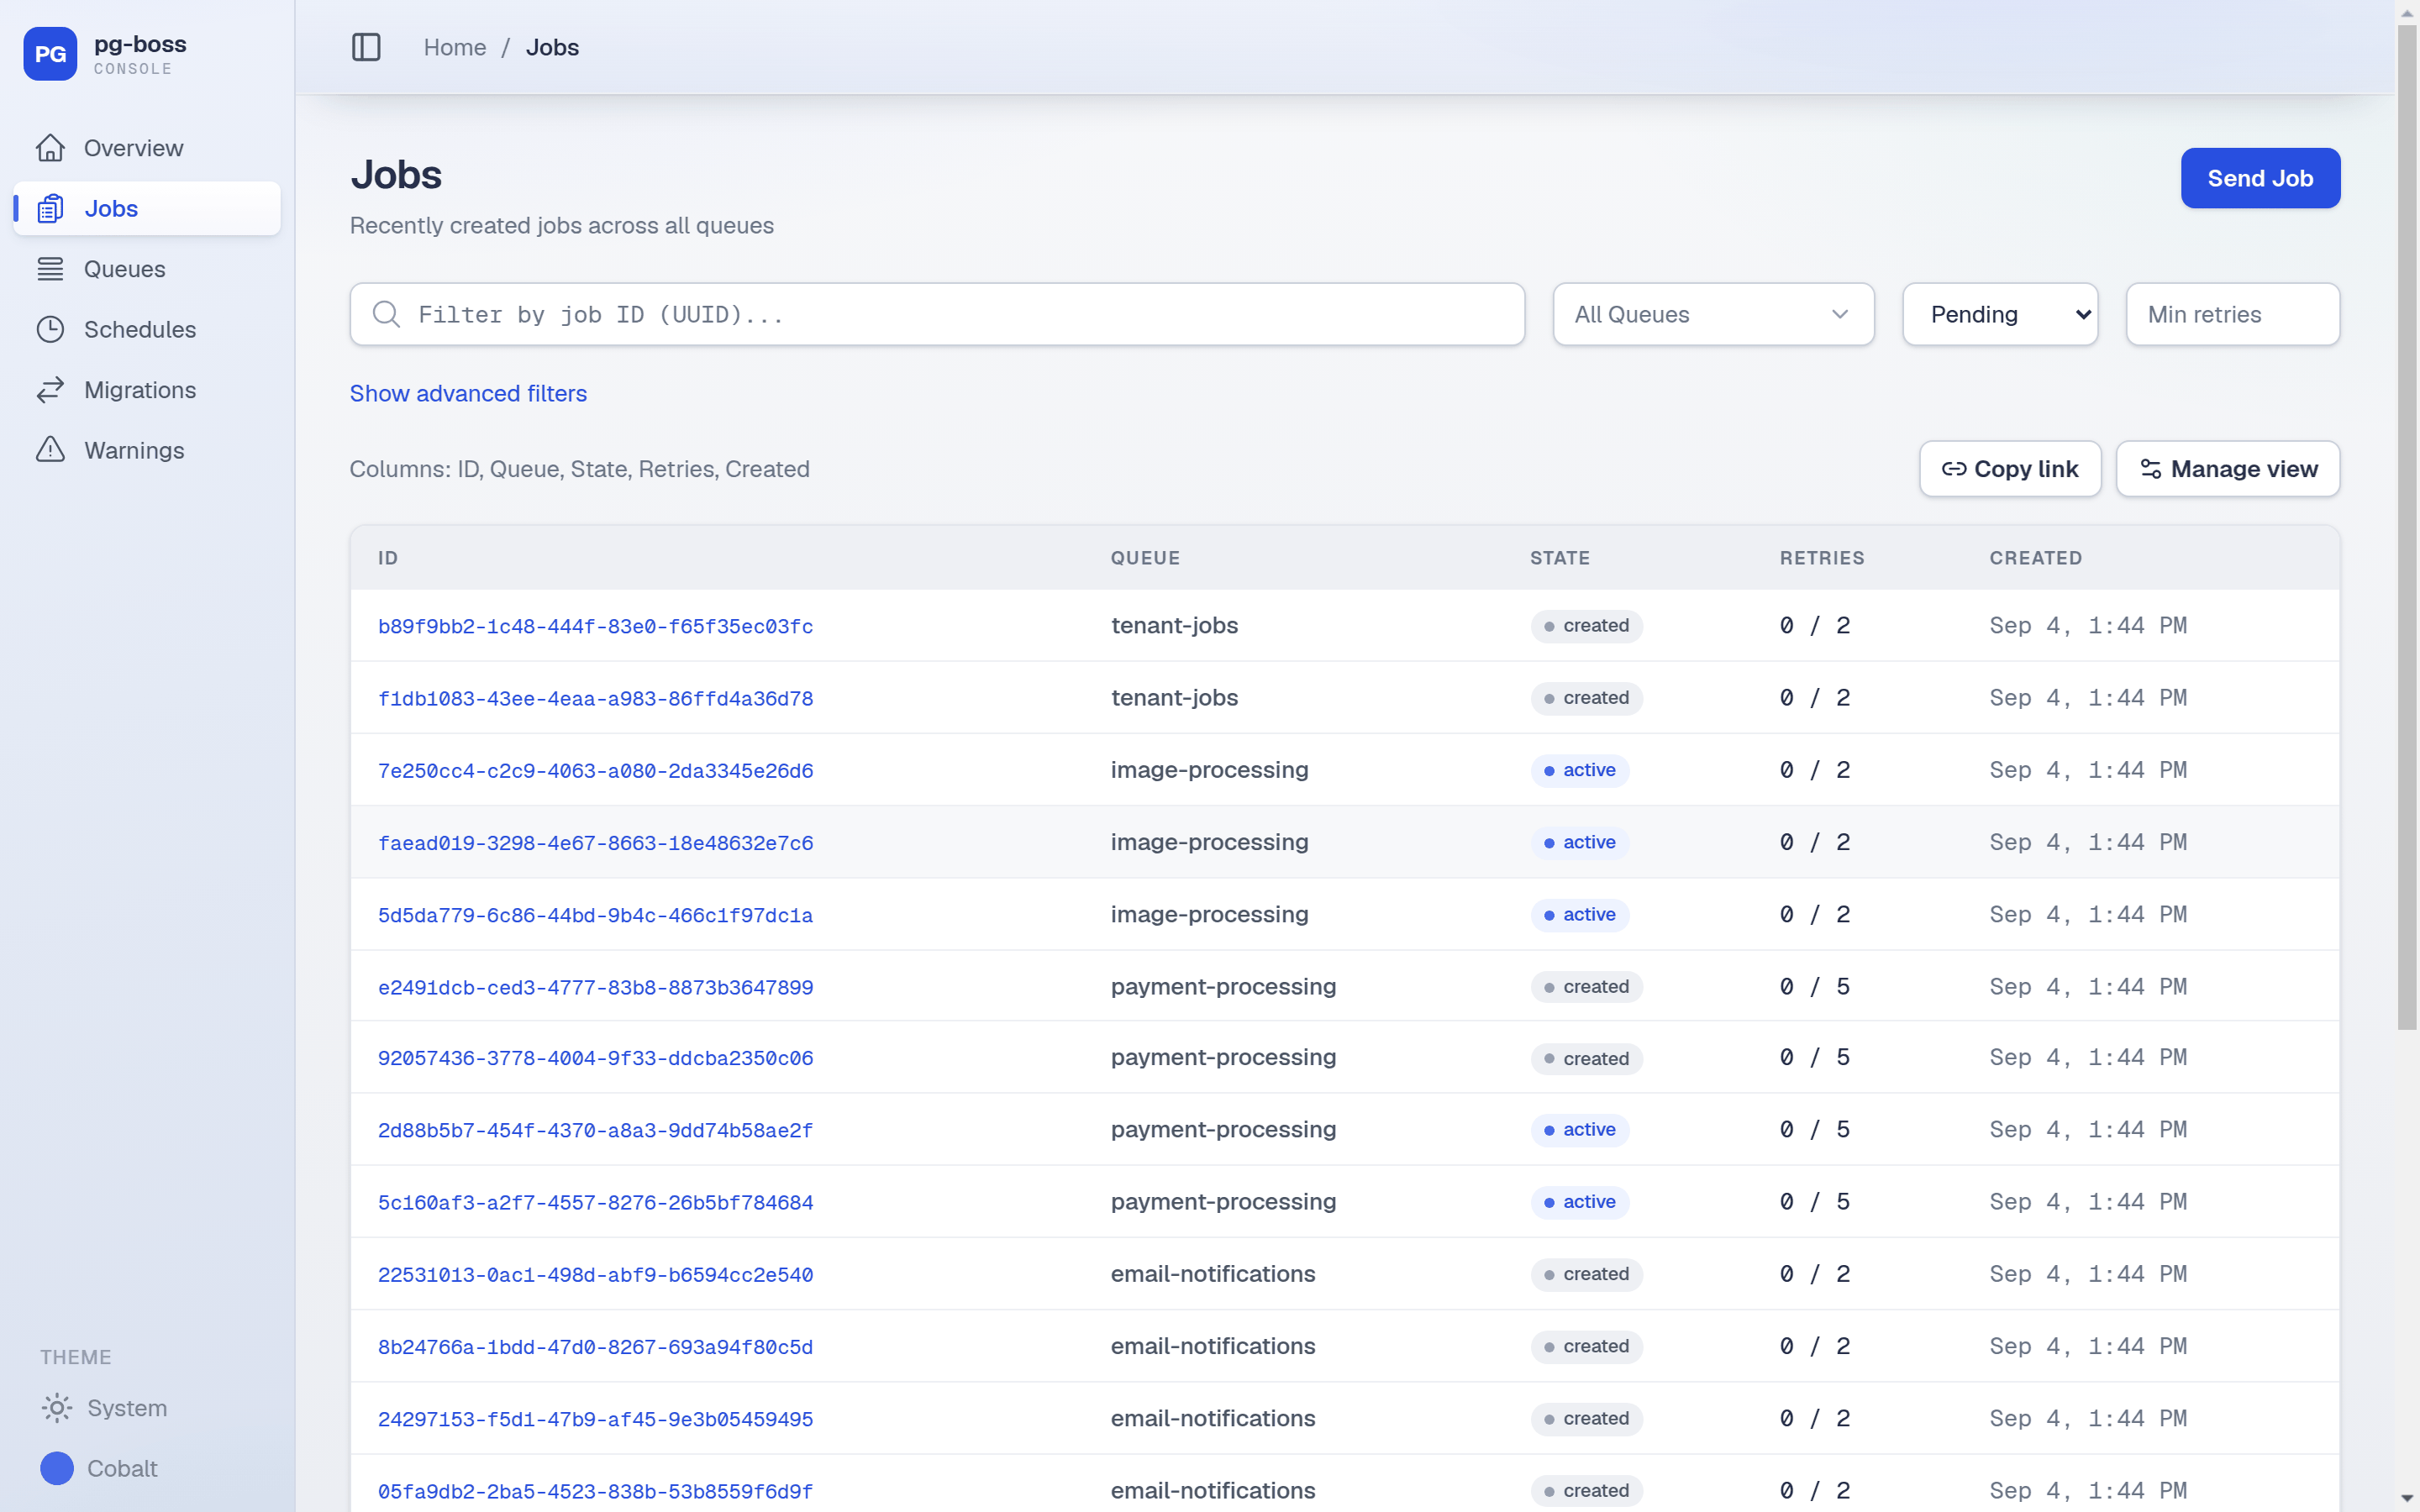This screenshot has height=1512, width=2420.
Task: Select the Cobalt theme label
Action: (122, 1468)
